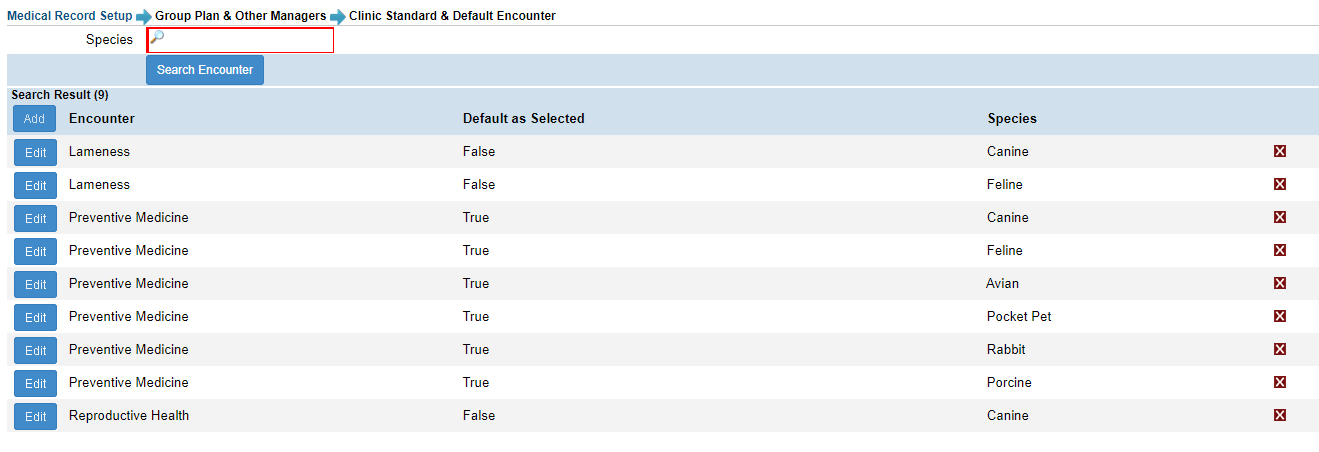Remove the Porcine encounter entry
The width and height of the screenshot is (1319, 452).
[1279, 382]
